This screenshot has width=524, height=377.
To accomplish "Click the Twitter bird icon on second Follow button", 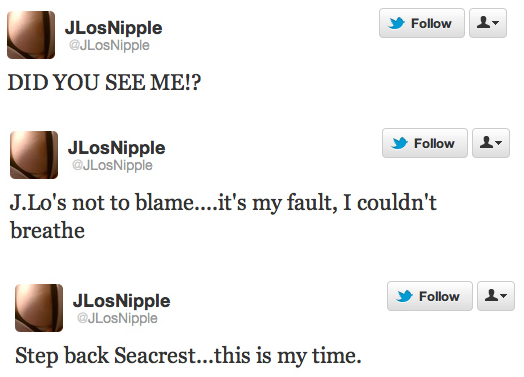I will (400, 143).
